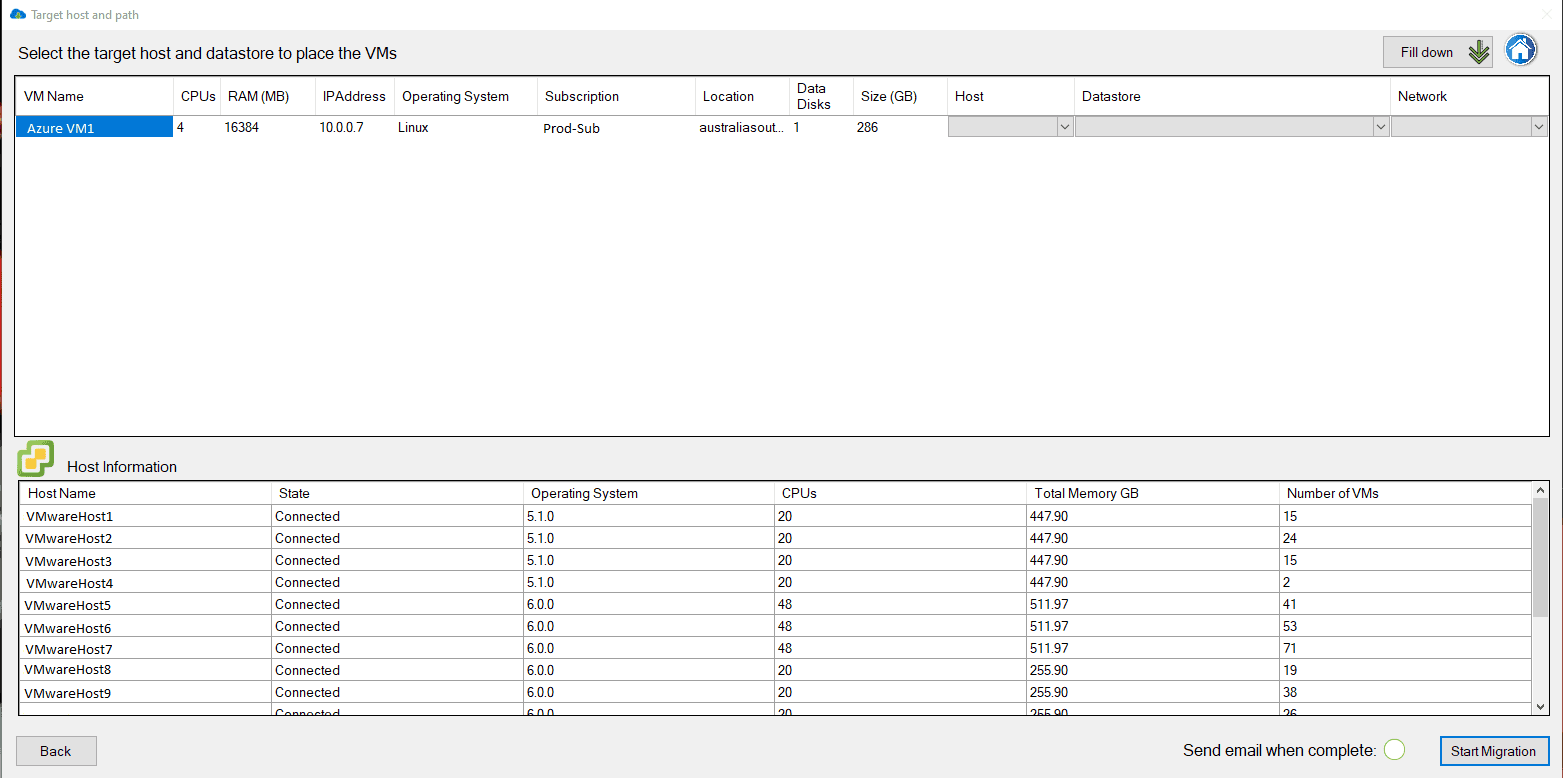This screenshot has height=778, width=1563.
Task: Click the cloud icon in title bar
Action: pyautogui.click(x=17, y=15)
